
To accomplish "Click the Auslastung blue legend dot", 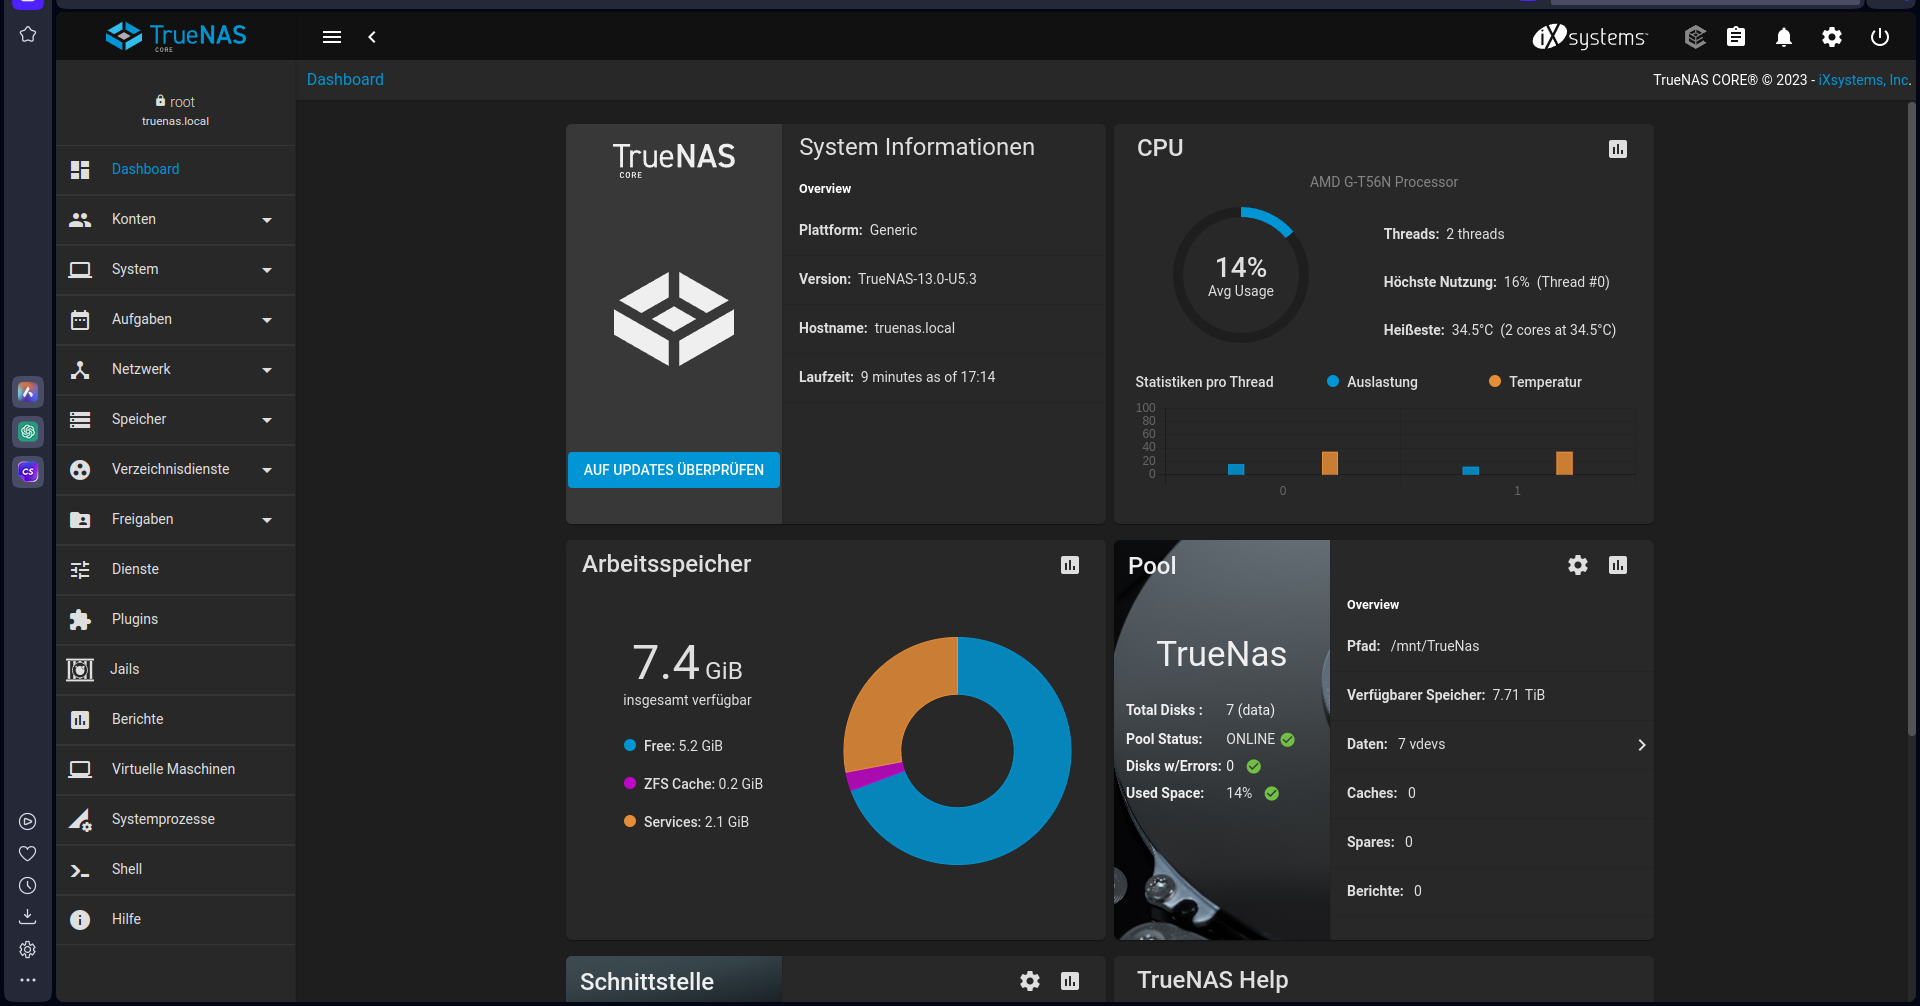I will coord(1333,381).
